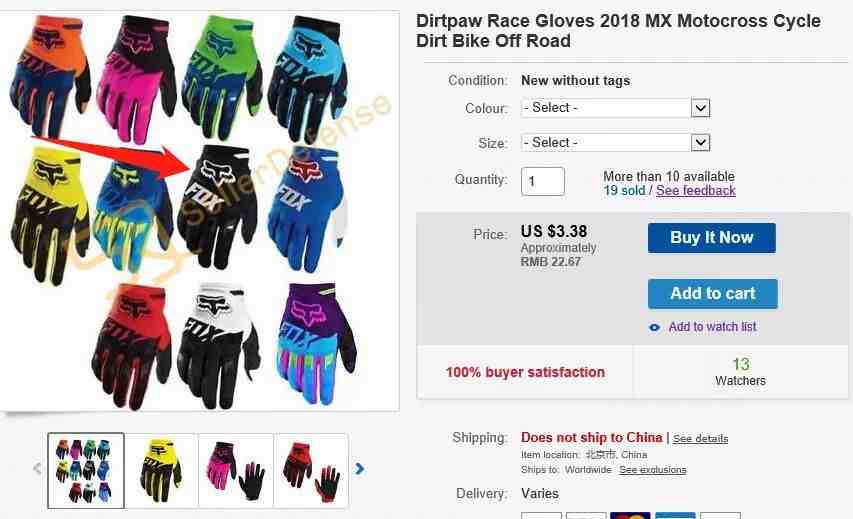Select the yellow glove thumbnail
The image size is (853, 519).
(x=161, y=471)
